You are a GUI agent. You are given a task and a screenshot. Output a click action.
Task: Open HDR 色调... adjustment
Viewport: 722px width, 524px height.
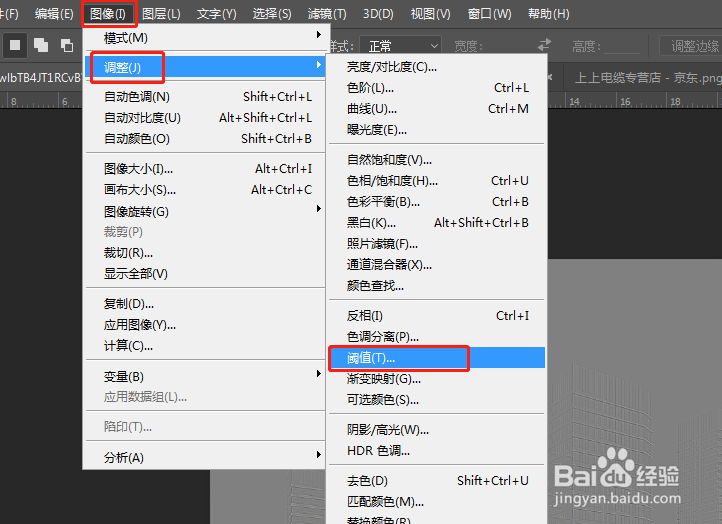(437, 451)
